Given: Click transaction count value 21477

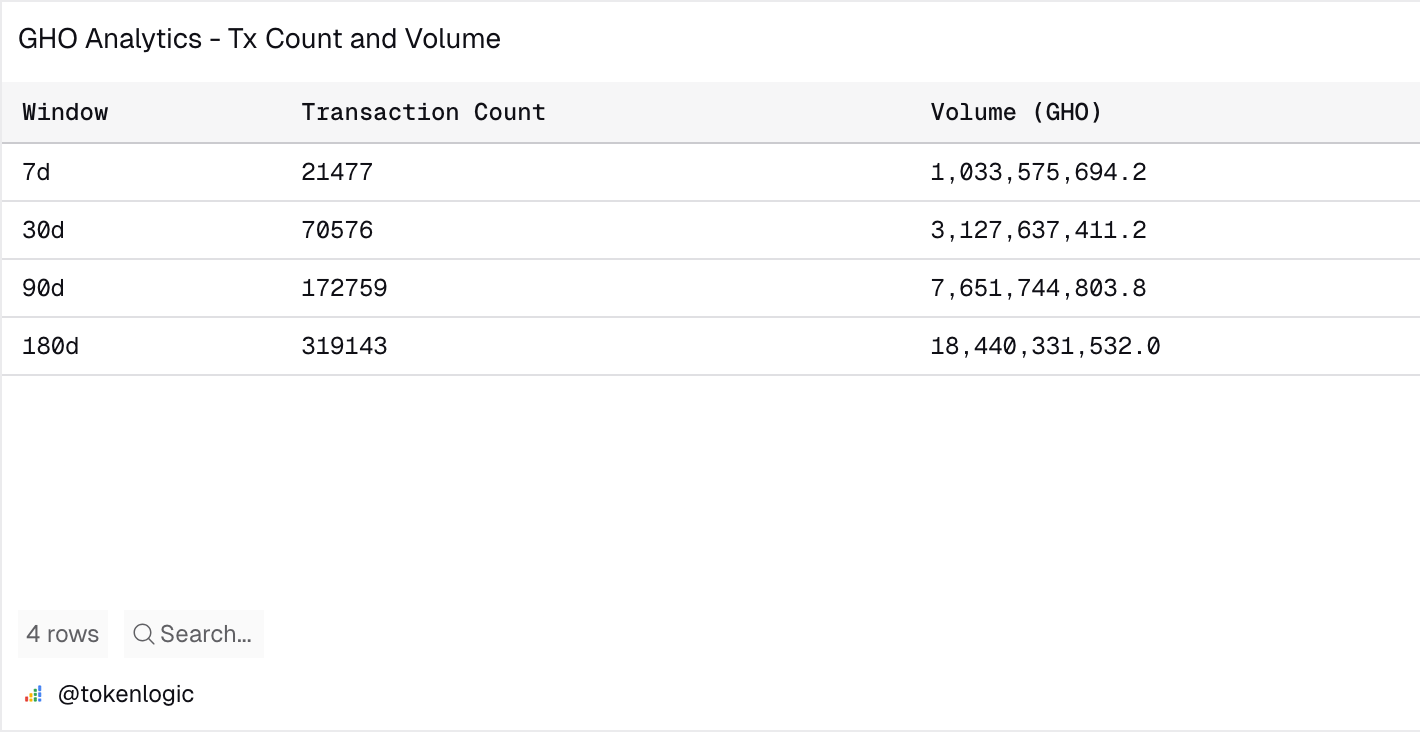Looking at the screenshot, I should 337,172.
